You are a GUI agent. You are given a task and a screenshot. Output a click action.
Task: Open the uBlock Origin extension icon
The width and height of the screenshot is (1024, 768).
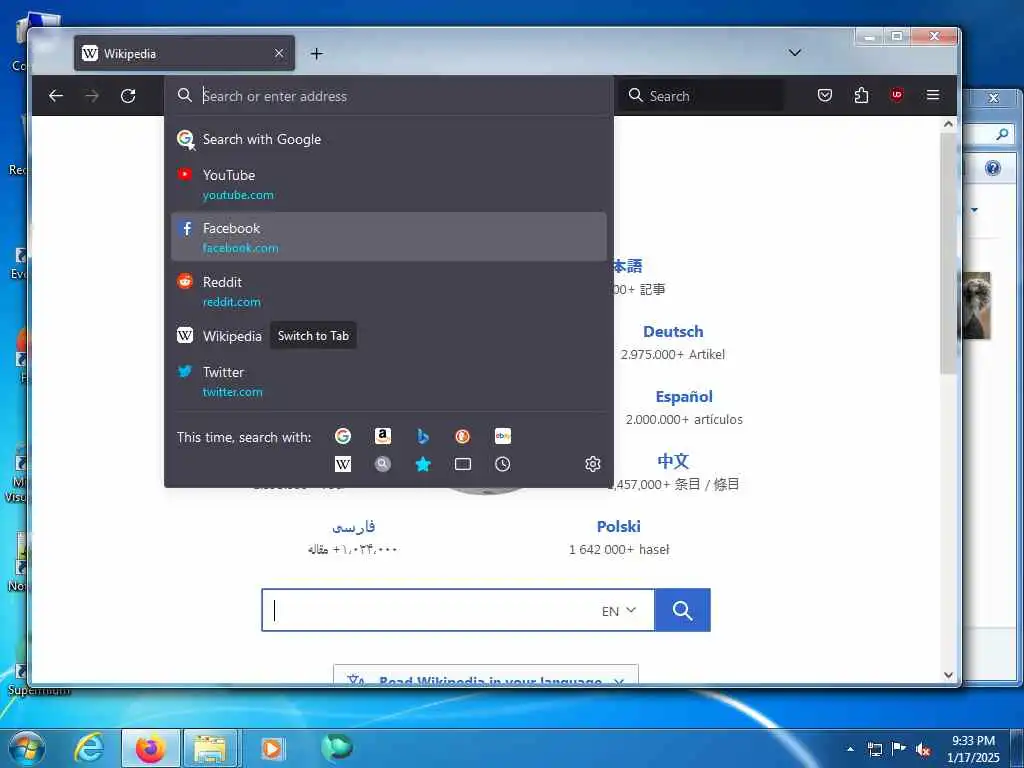tap(897, 95)
